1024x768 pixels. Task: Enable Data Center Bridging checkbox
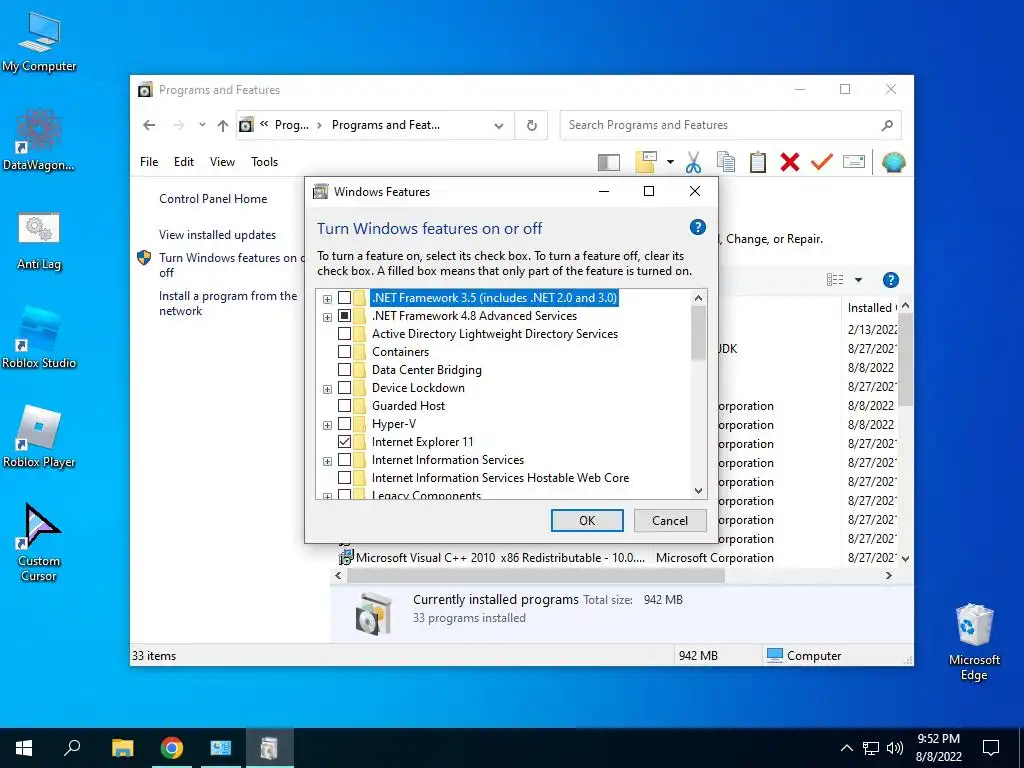point(344,370)
